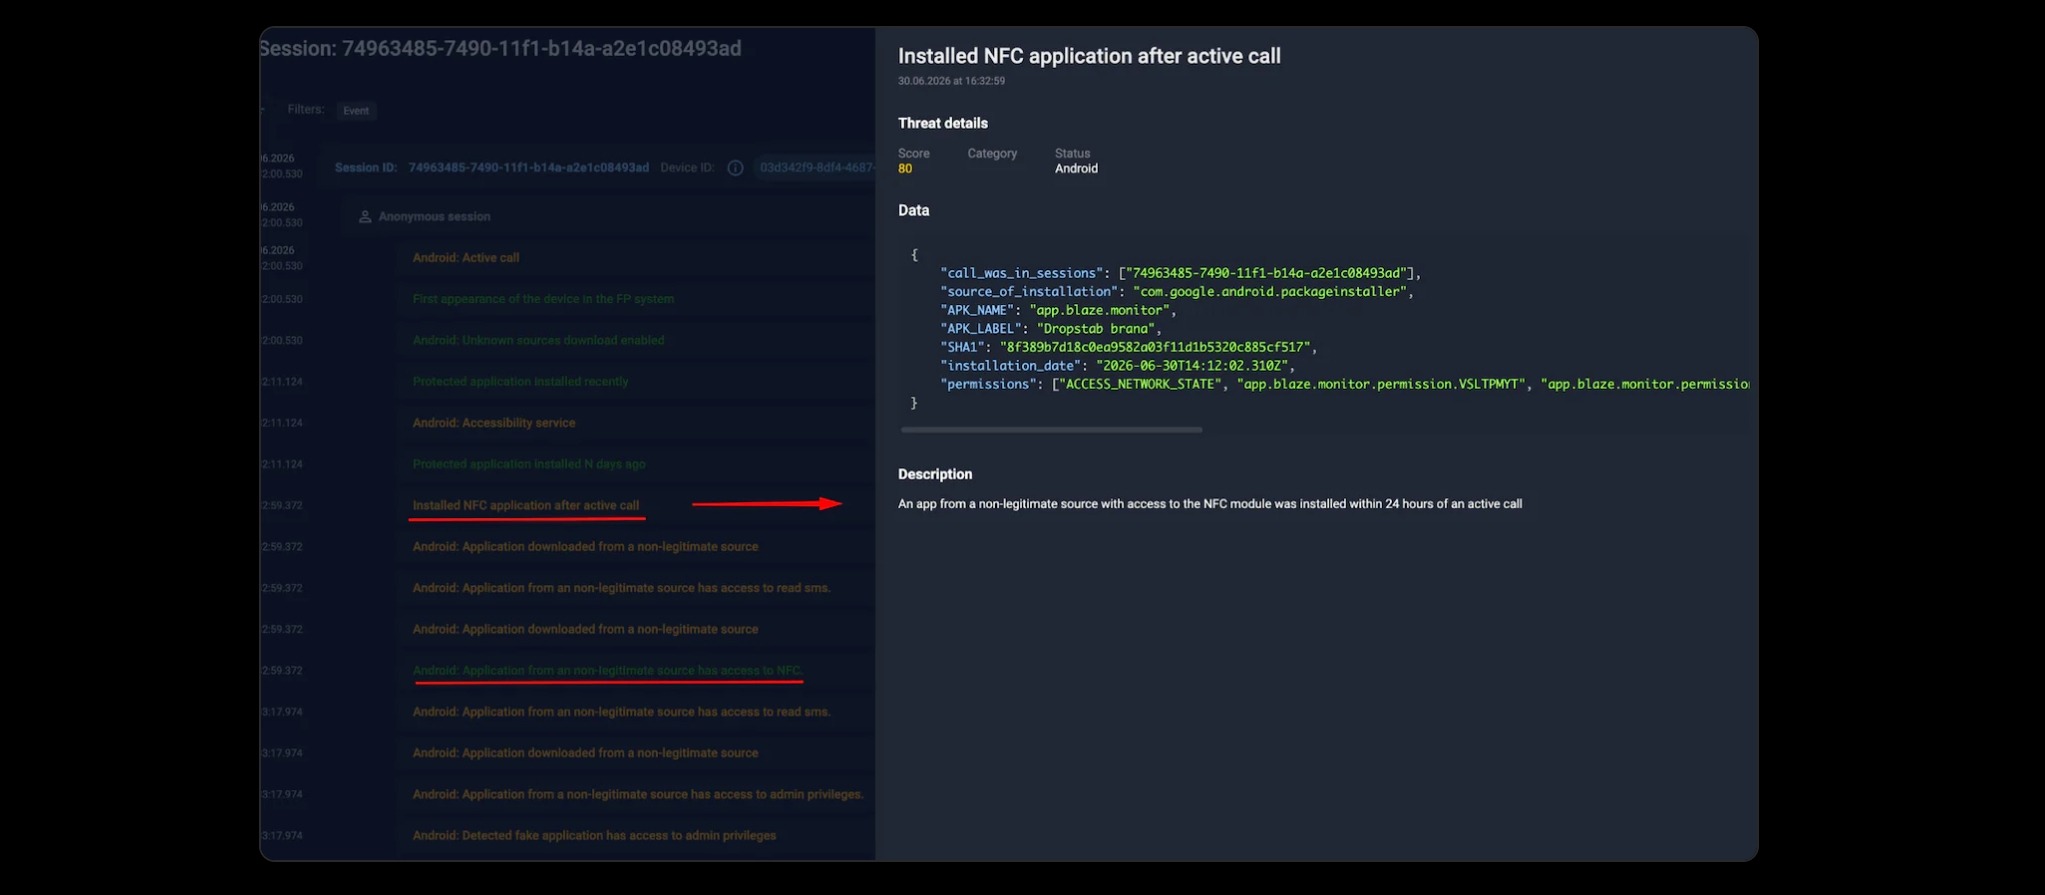Open Protected application installed recently event

click(x=520, y=382)
